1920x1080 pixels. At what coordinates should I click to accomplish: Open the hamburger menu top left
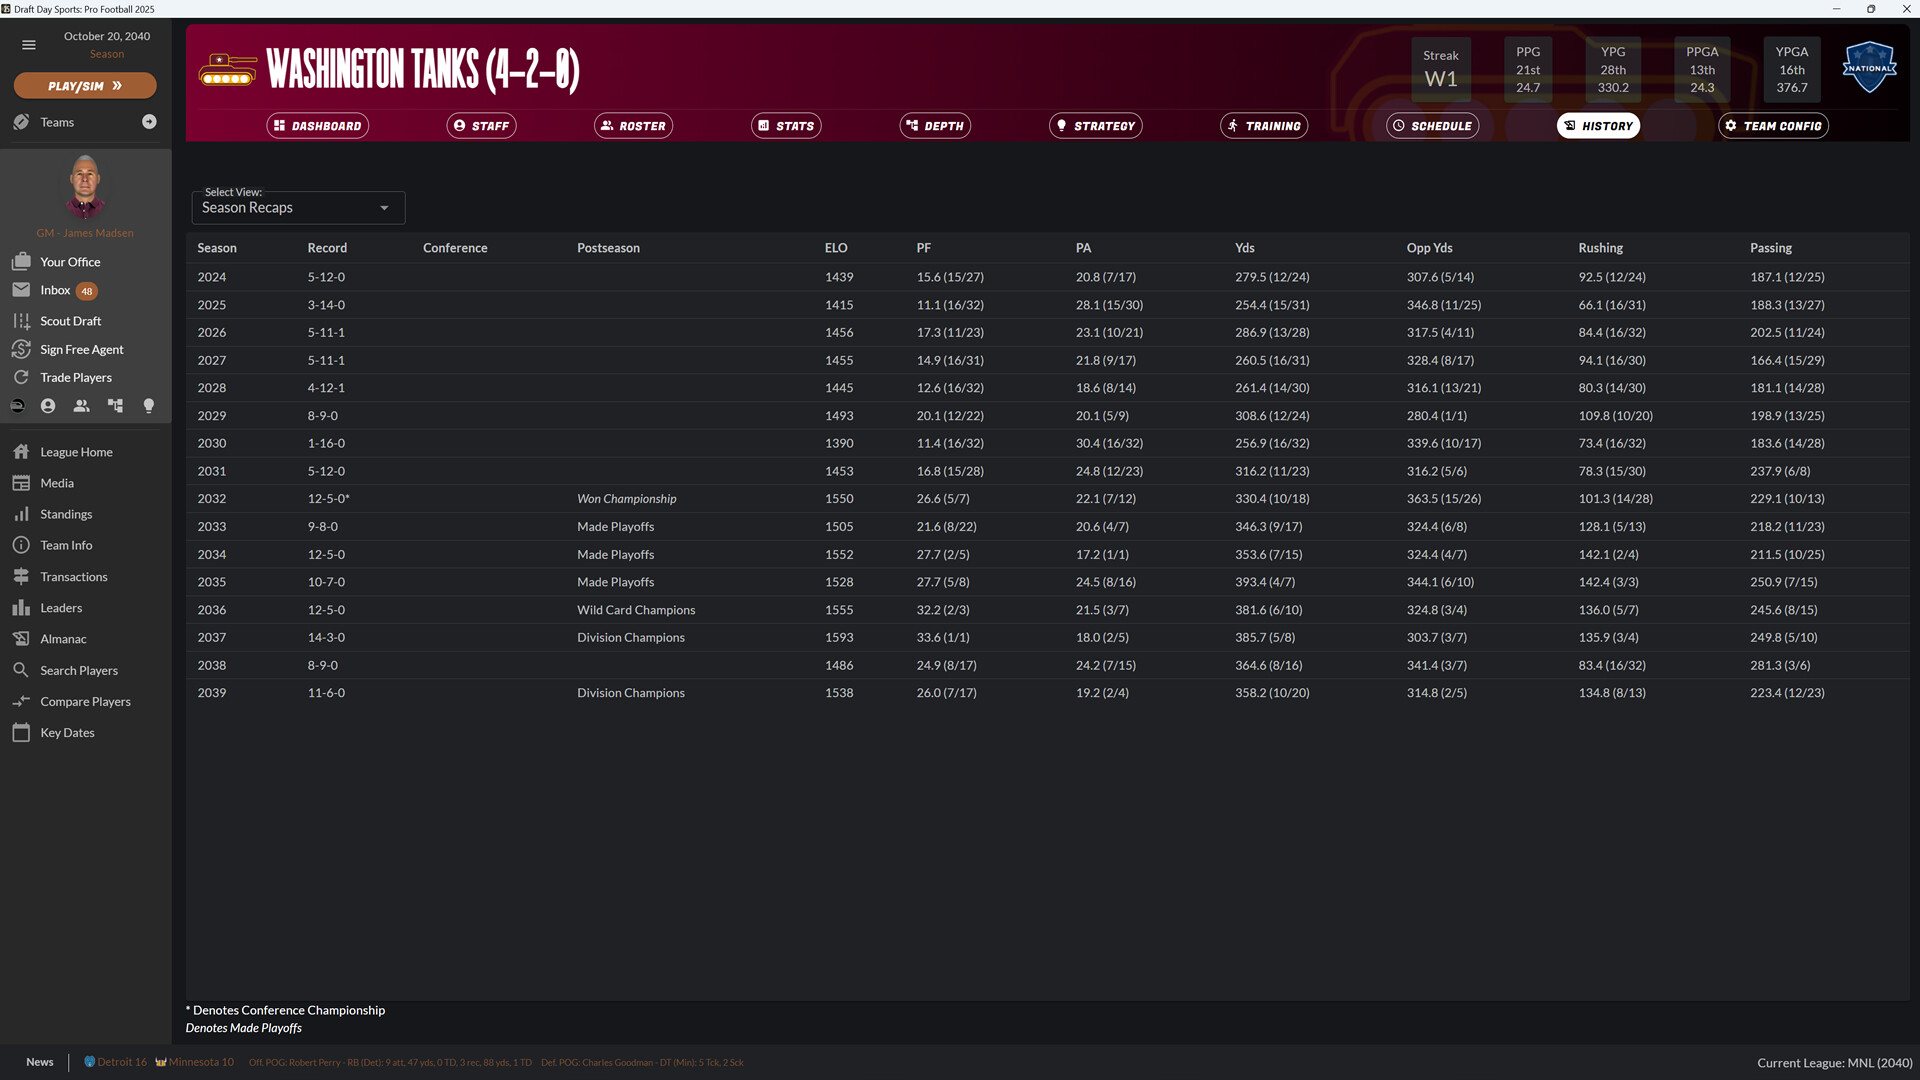[28, 44]
